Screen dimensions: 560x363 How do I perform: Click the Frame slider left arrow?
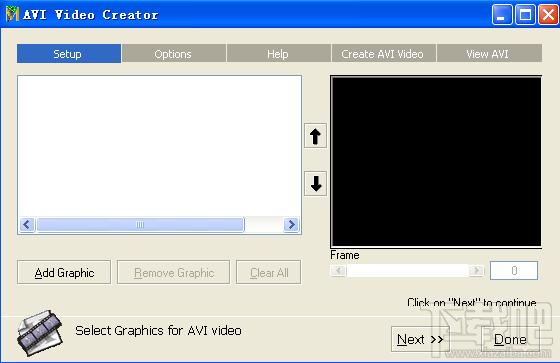[x=338, y=270]
